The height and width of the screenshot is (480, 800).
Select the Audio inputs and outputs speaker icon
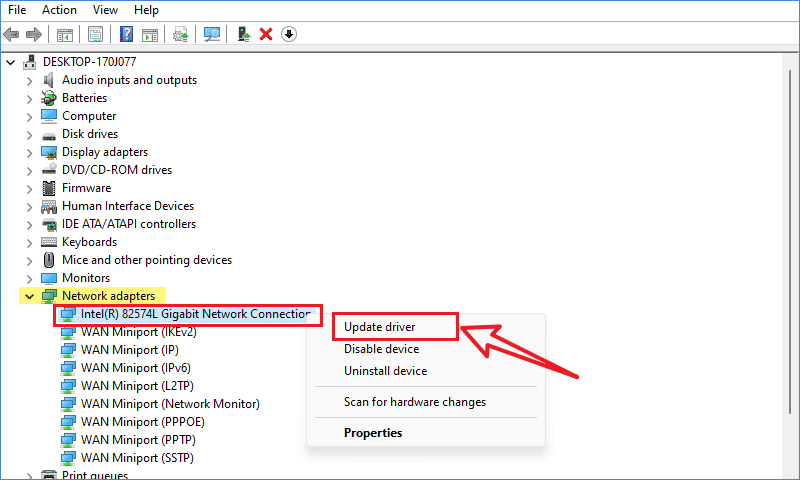click(x=48, y=80)
